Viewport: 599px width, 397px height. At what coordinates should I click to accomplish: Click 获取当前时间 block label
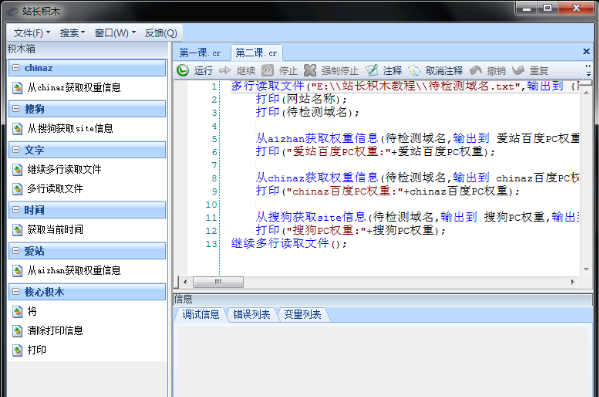coord(55,230)
